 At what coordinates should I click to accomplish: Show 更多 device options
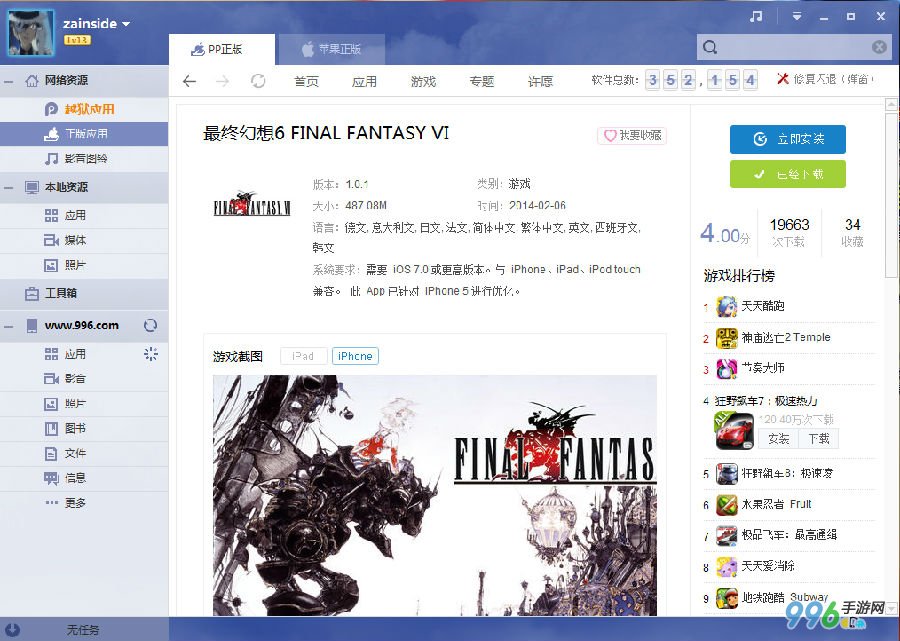coord(84,503)
